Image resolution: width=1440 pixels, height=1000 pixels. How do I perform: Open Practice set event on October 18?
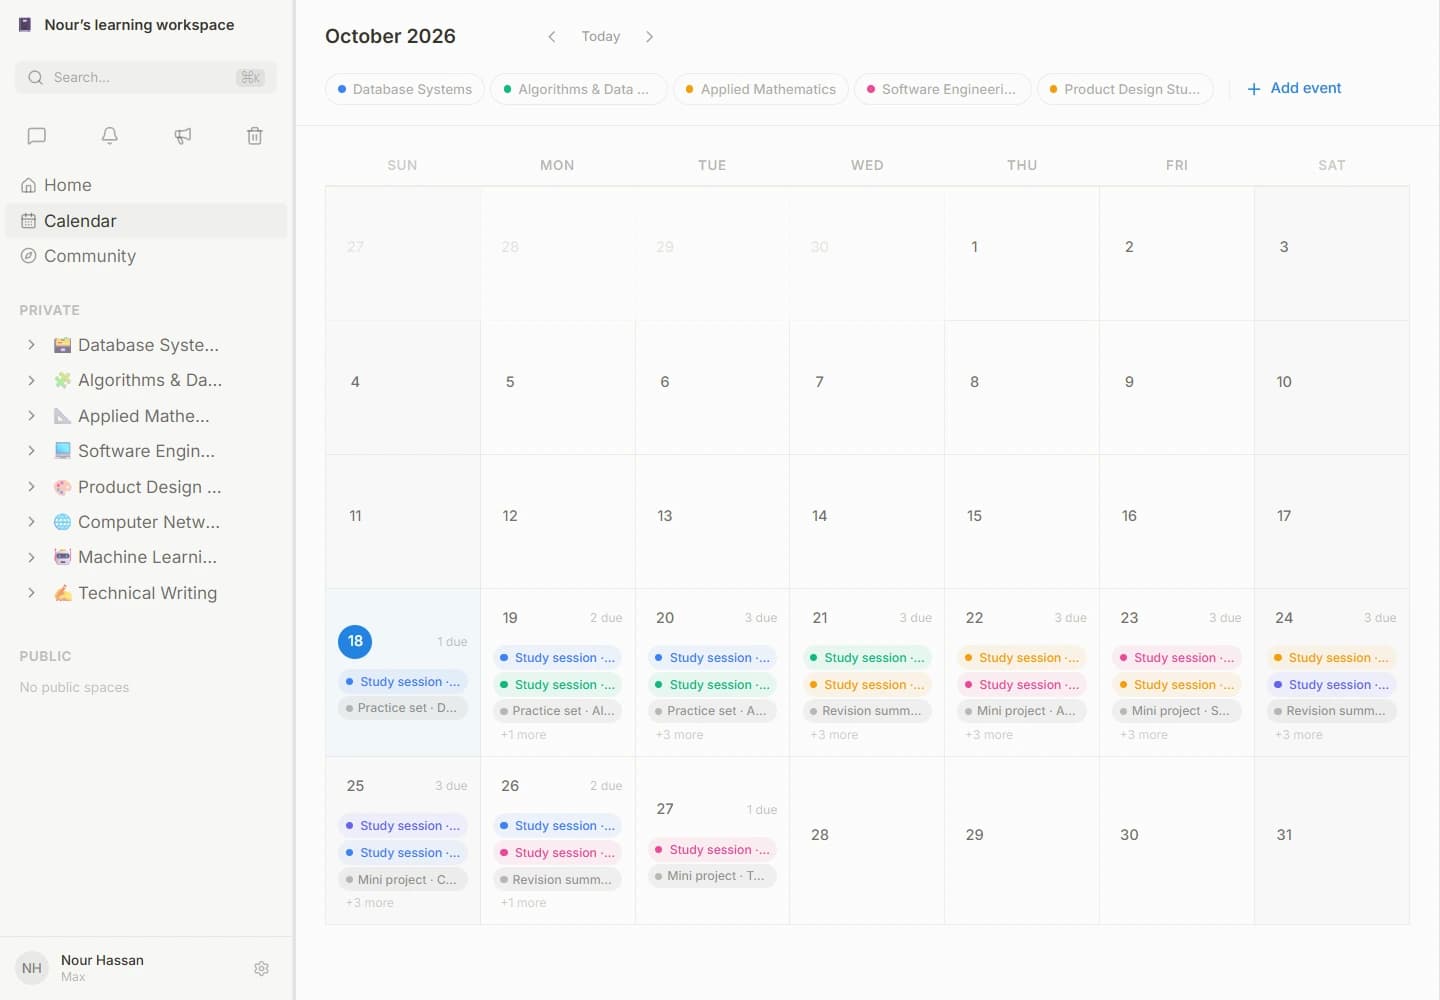click(x=403, y=708)
